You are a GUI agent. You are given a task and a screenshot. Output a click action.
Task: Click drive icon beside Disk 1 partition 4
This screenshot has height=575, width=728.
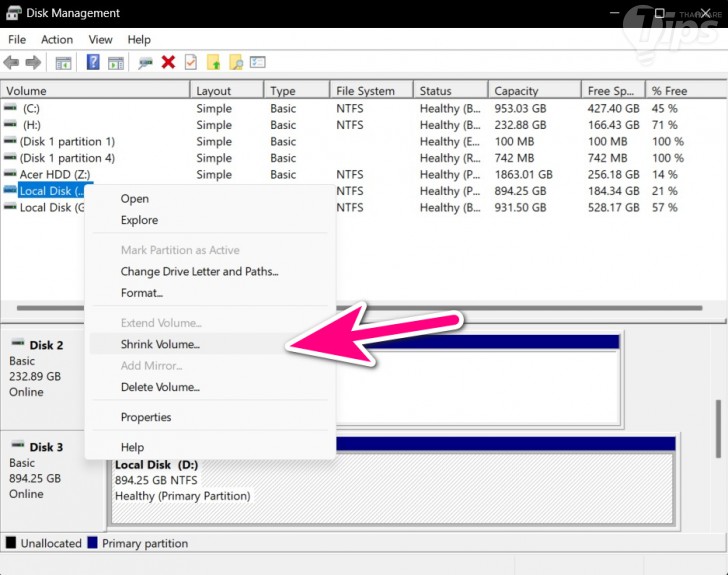10,157
